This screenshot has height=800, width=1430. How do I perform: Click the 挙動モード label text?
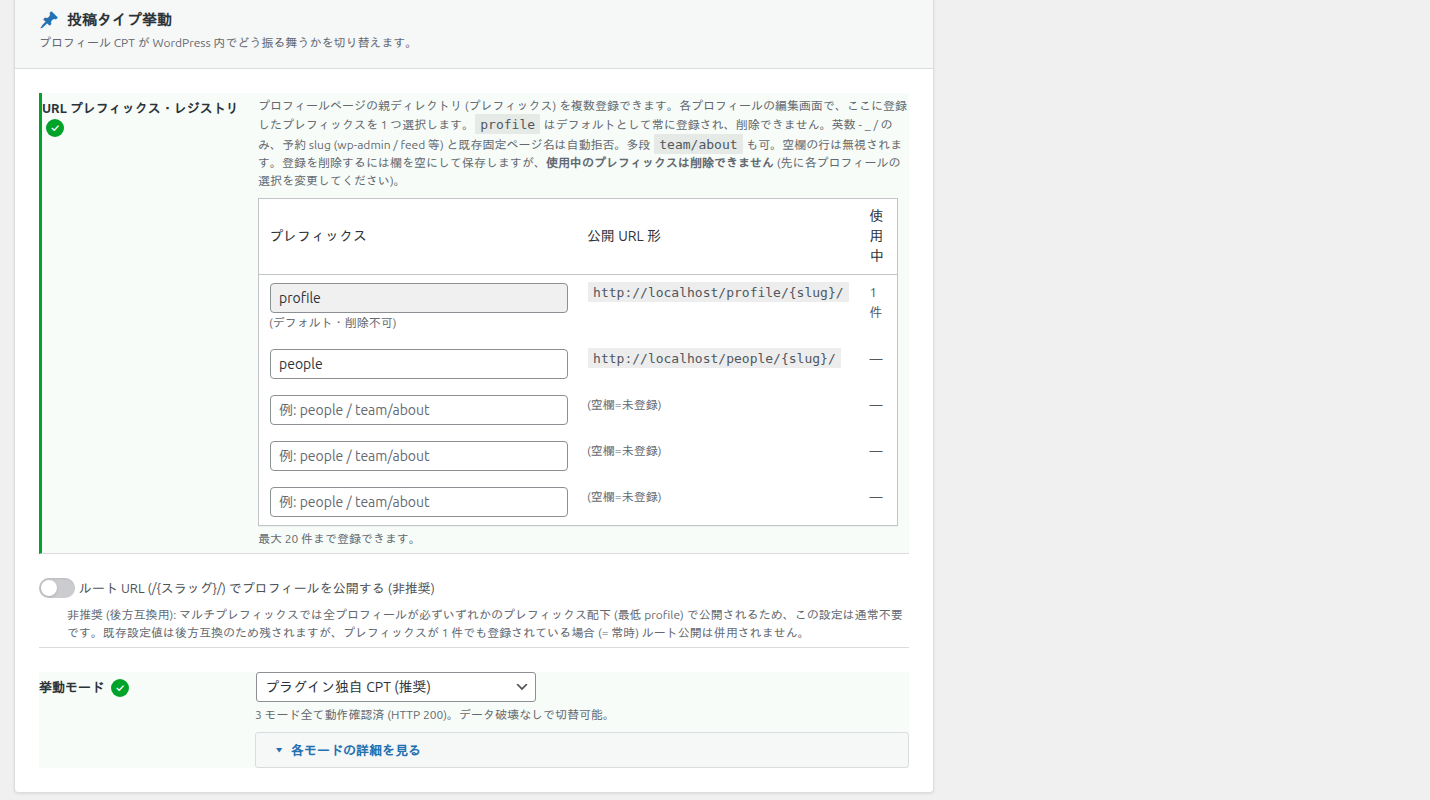tap(71, 687)
